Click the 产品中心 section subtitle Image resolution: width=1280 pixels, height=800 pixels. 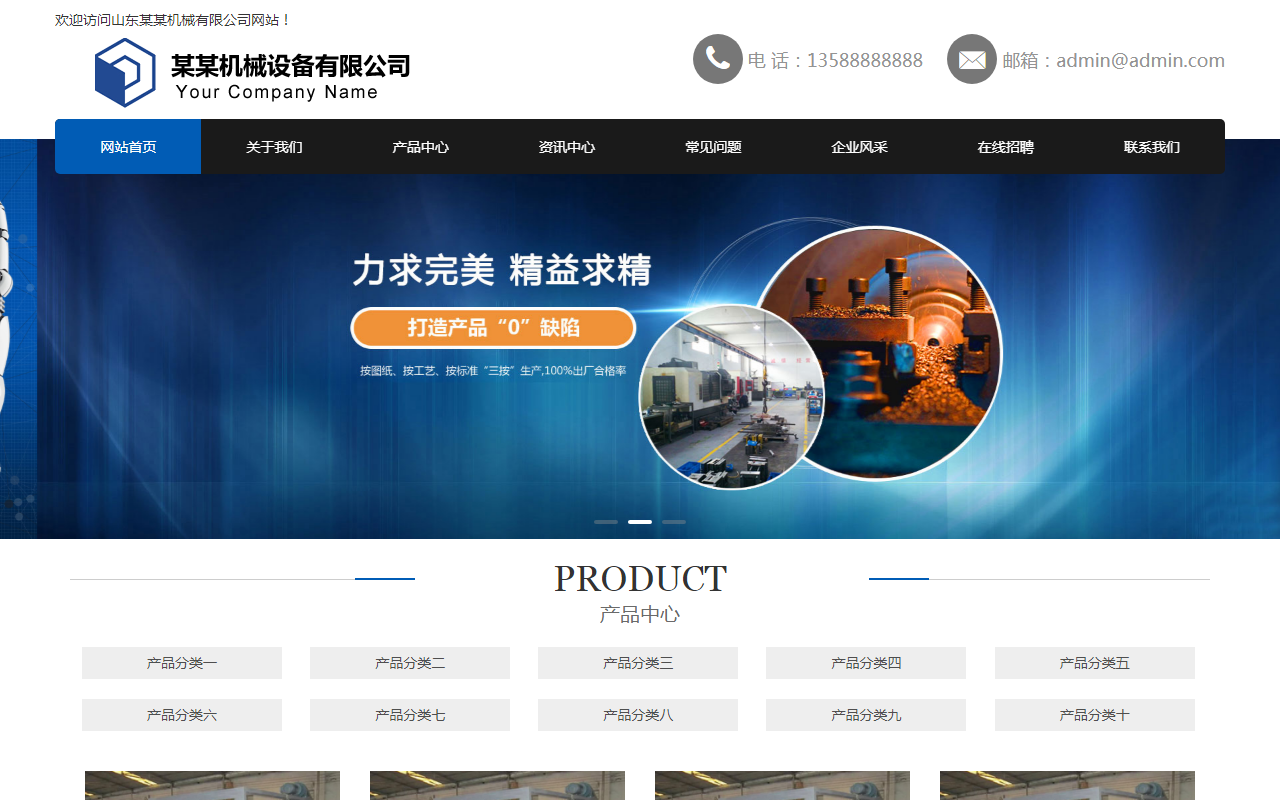tap(640, 614)
